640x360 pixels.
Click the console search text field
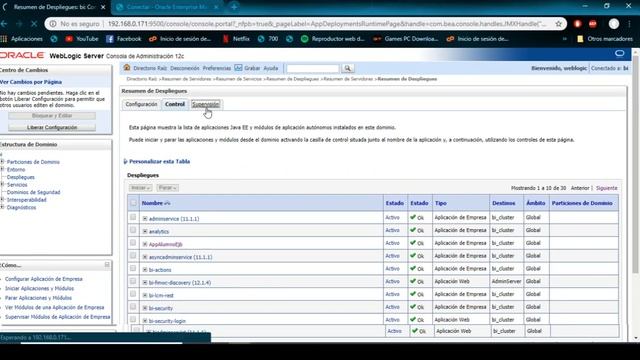[x=313, y=68]
